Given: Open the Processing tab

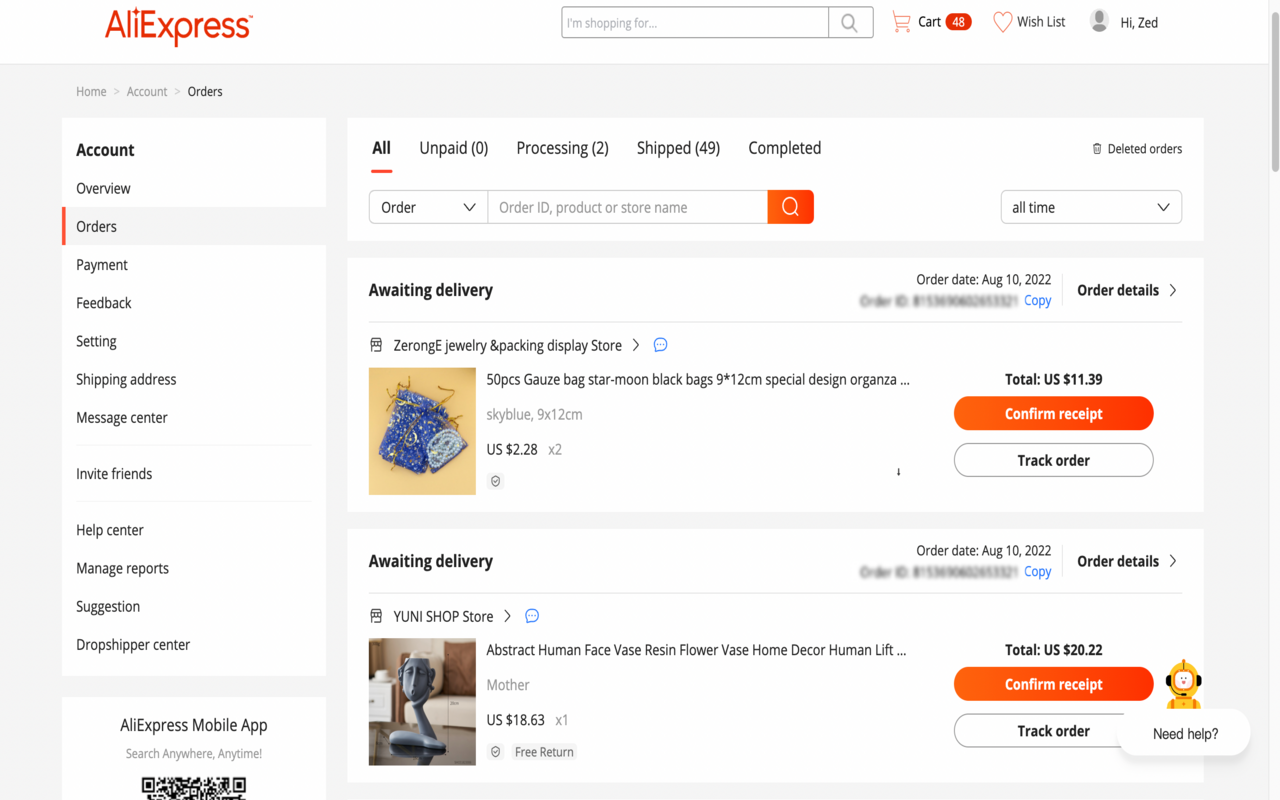Looking at the screenshot, I should click(562, 147).
